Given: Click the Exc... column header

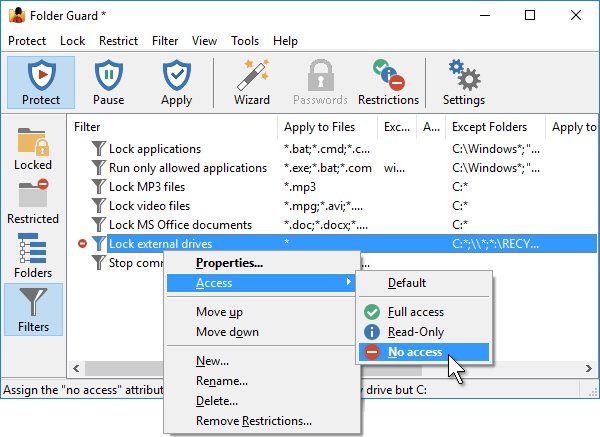Looking at the screenshot, I should click(x=397, y=127).
